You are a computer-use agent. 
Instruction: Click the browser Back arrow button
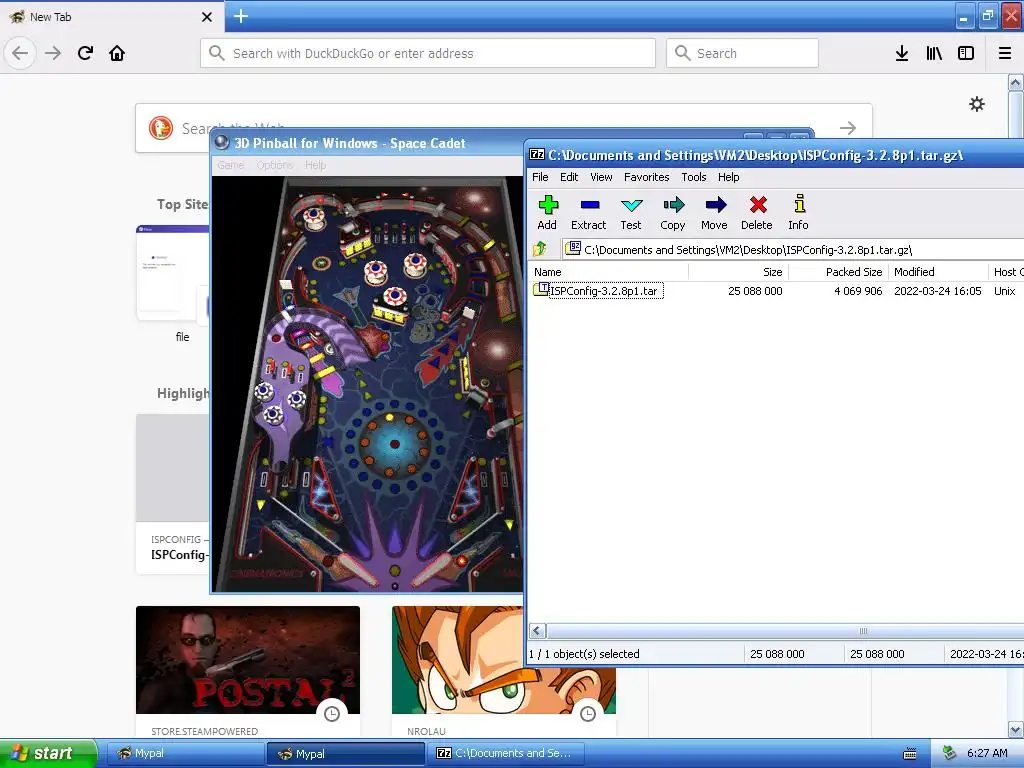point(20,53)
